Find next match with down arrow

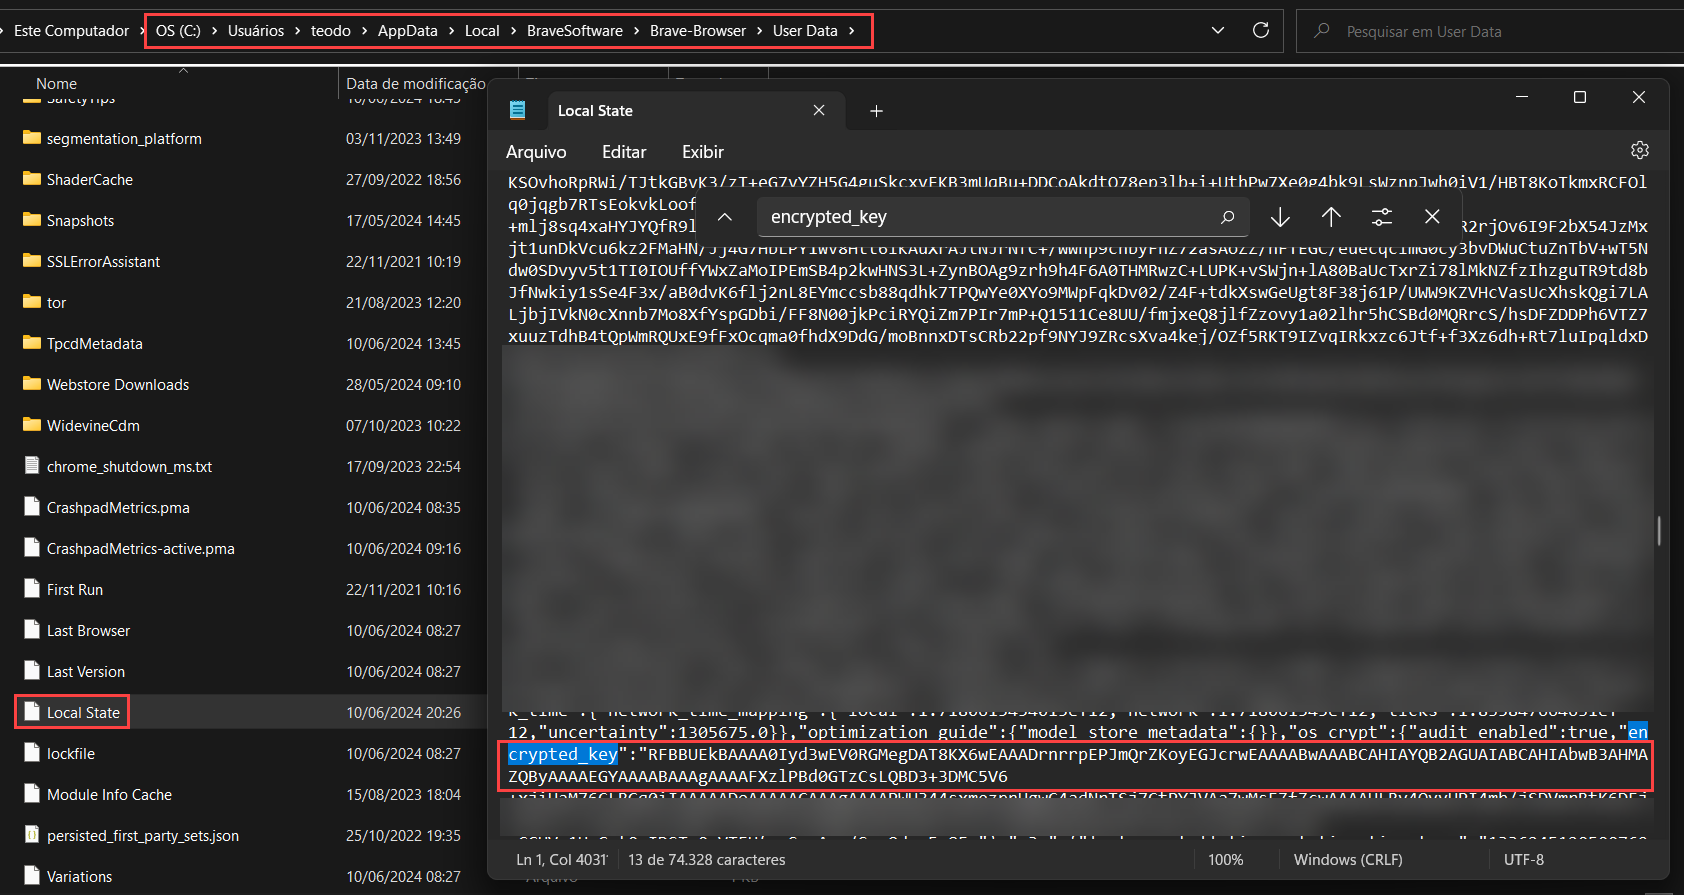pyautogui.click(x=1280, y=217)
